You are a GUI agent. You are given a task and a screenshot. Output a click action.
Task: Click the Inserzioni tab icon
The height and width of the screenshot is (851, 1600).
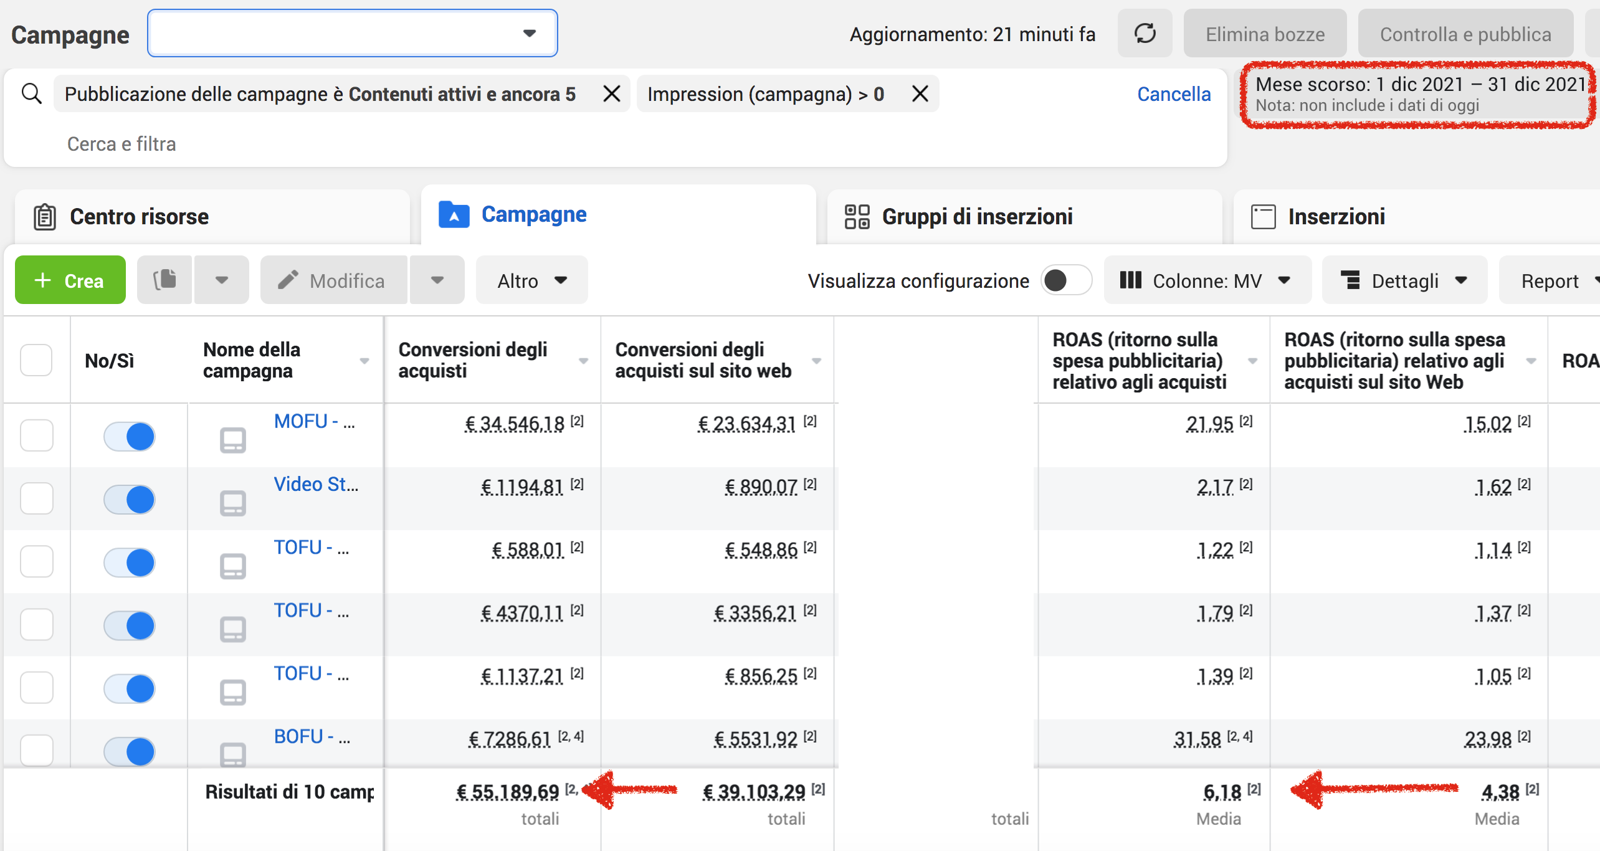click(1263, 216)
